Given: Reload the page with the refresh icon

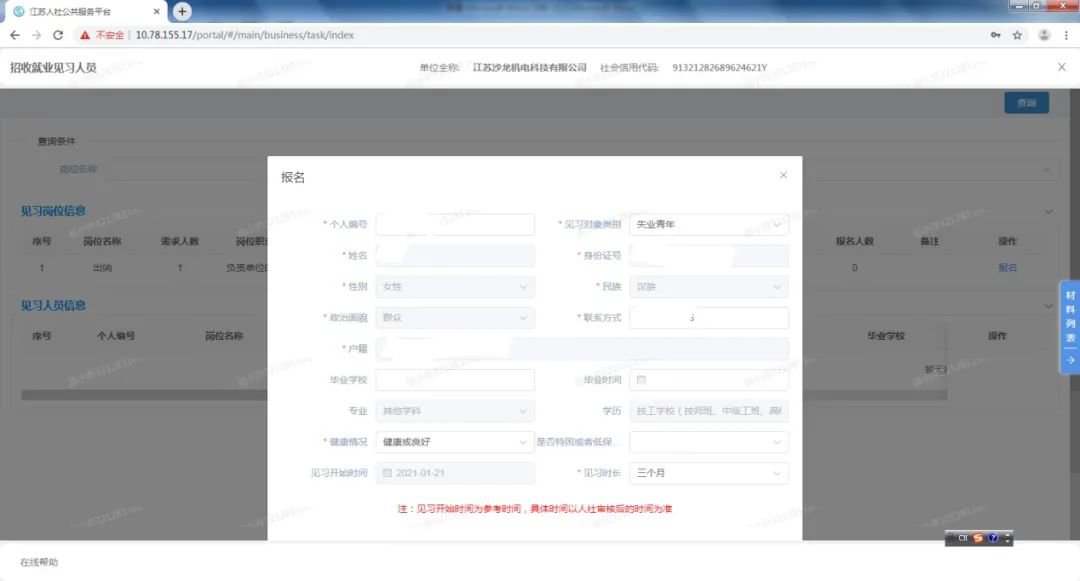Looking at the screenshot, I should [x=58, y=35].
